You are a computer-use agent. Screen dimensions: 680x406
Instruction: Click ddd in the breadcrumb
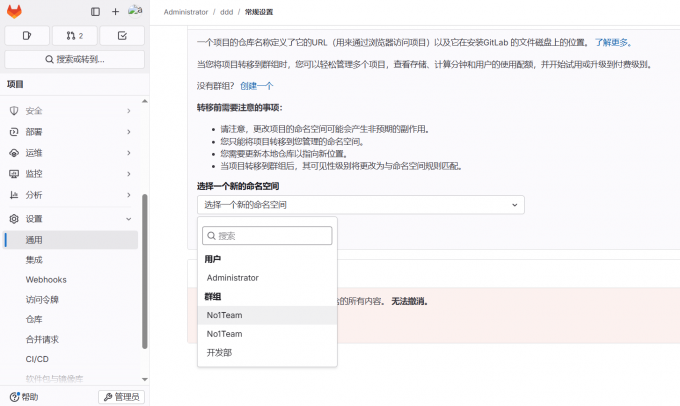click(x=226, y=12)
